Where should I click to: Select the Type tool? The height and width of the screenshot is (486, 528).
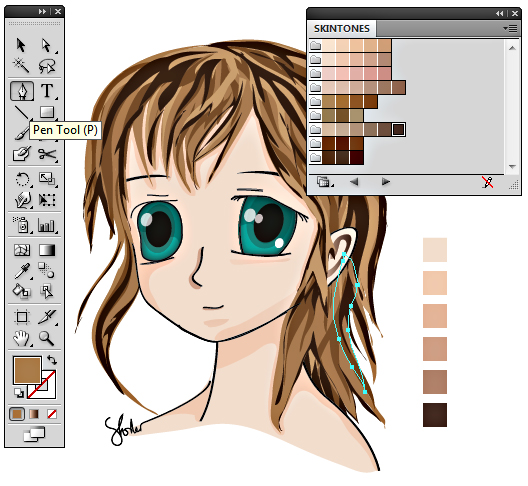click(x=47, y=91)
